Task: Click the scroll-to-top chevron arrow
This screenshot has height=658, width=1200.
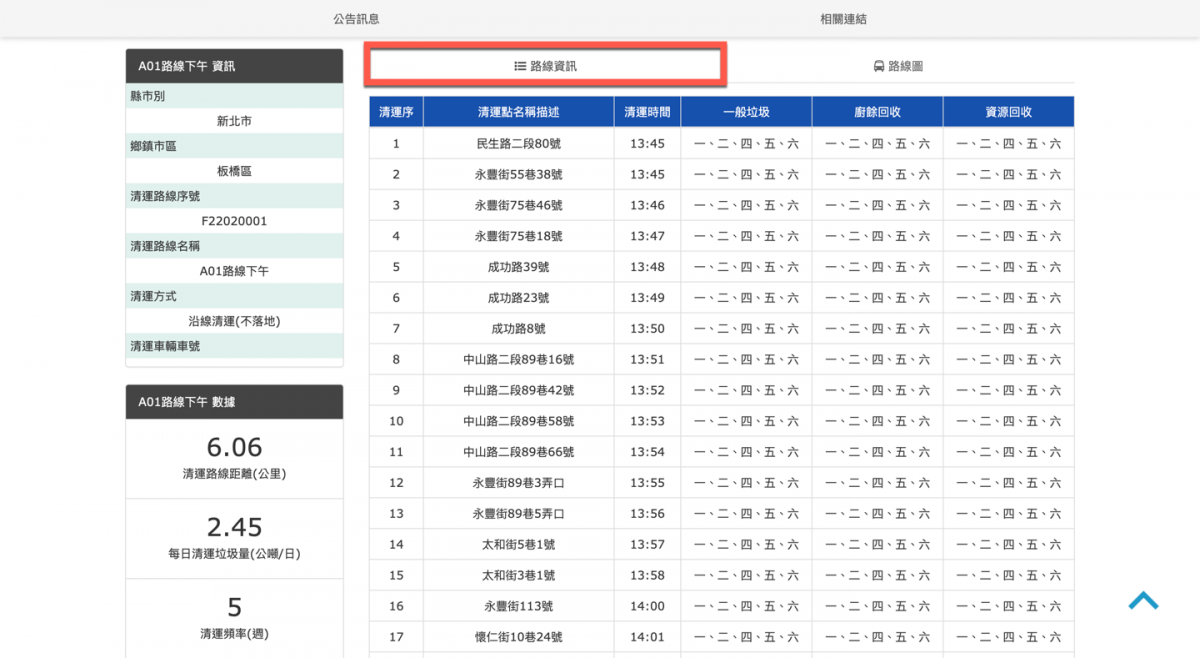Action: pos(1143,600)
